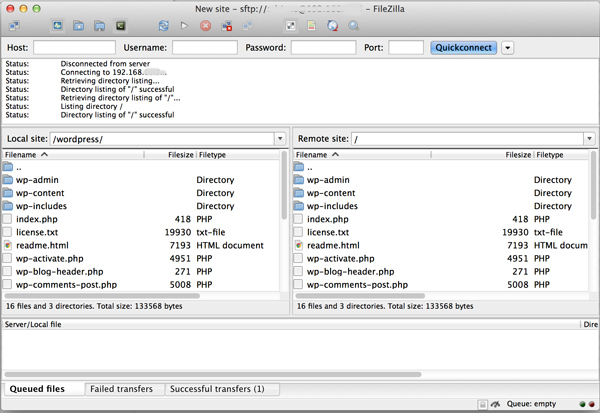Click remote pane horizontal scrollbar

(x=360, y=295)
